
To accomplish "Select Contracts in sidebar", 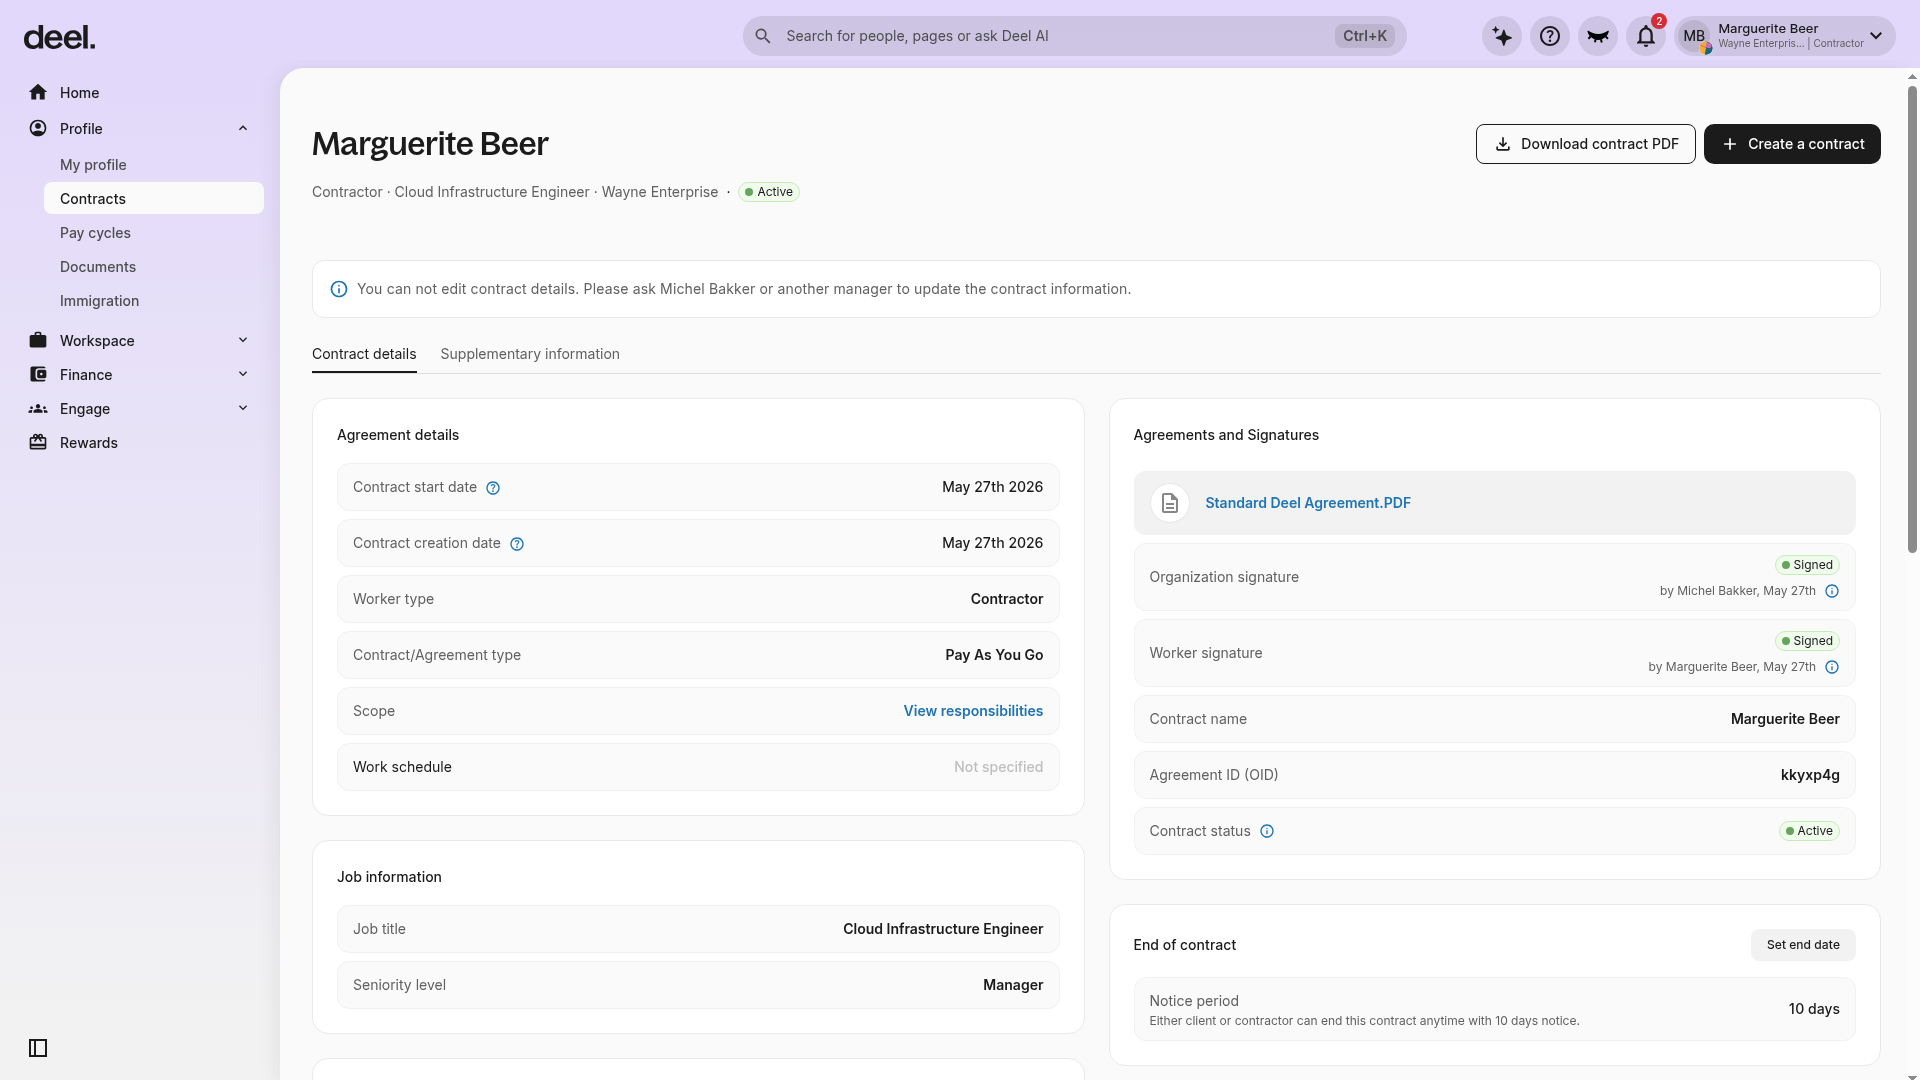I will click(154, 199).
